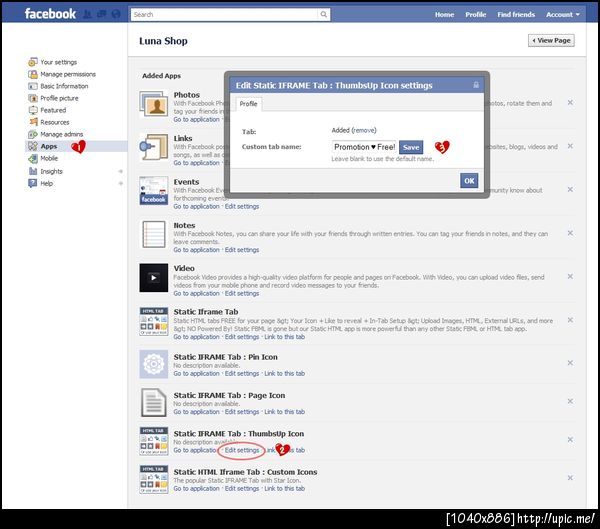Open Manage admins in sidebar
The width and height of the screenshot is (600, 529).
[55, 134]
